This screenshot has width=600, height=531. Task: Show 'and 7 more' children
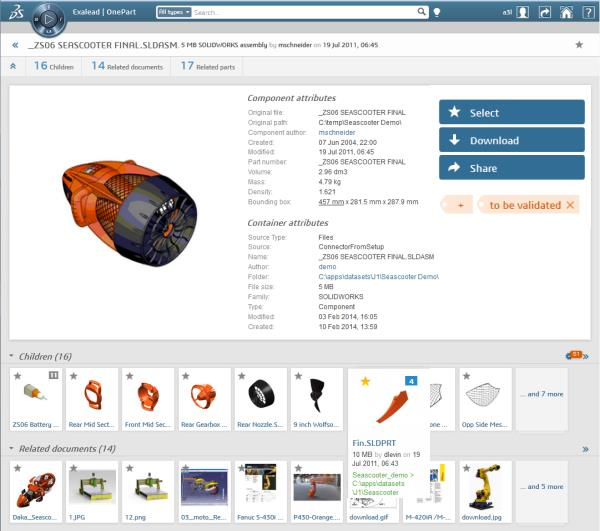pyautogui.click(x=542, y=394)
